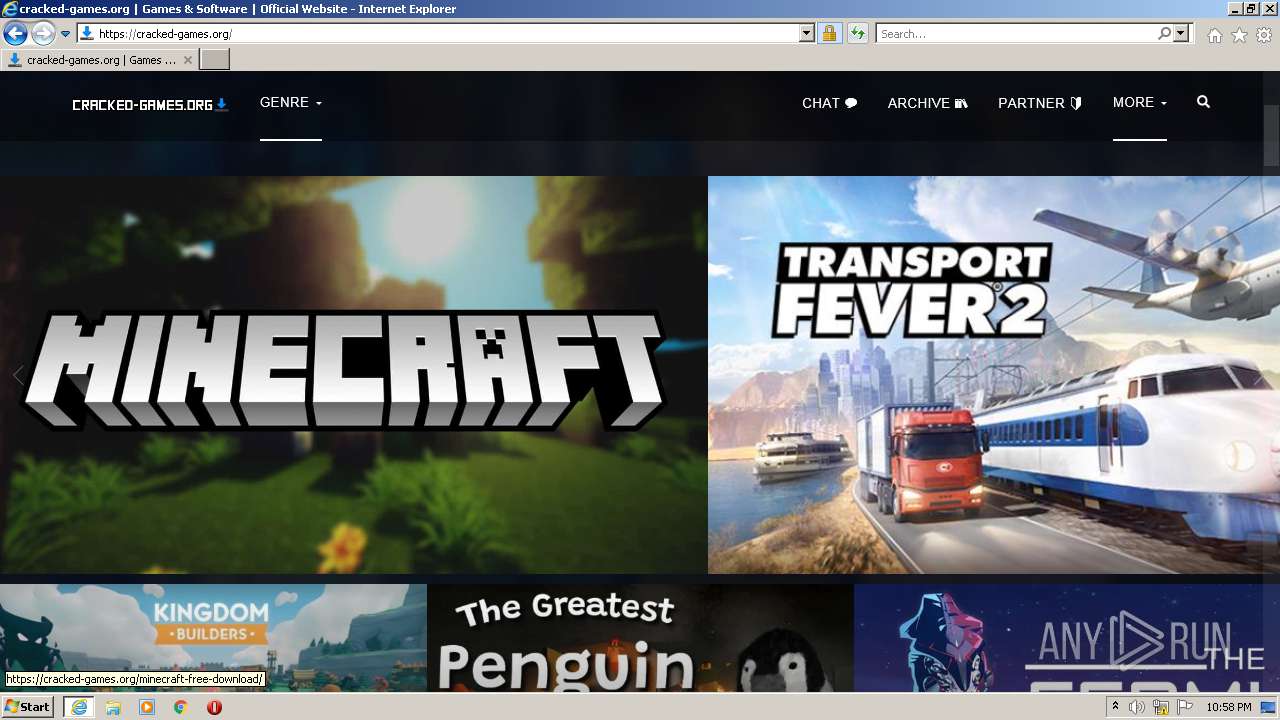Open the PARTNER page
Image resolution: width=1280 pixels, height=720 pixels.
[x=1040, y=103]
